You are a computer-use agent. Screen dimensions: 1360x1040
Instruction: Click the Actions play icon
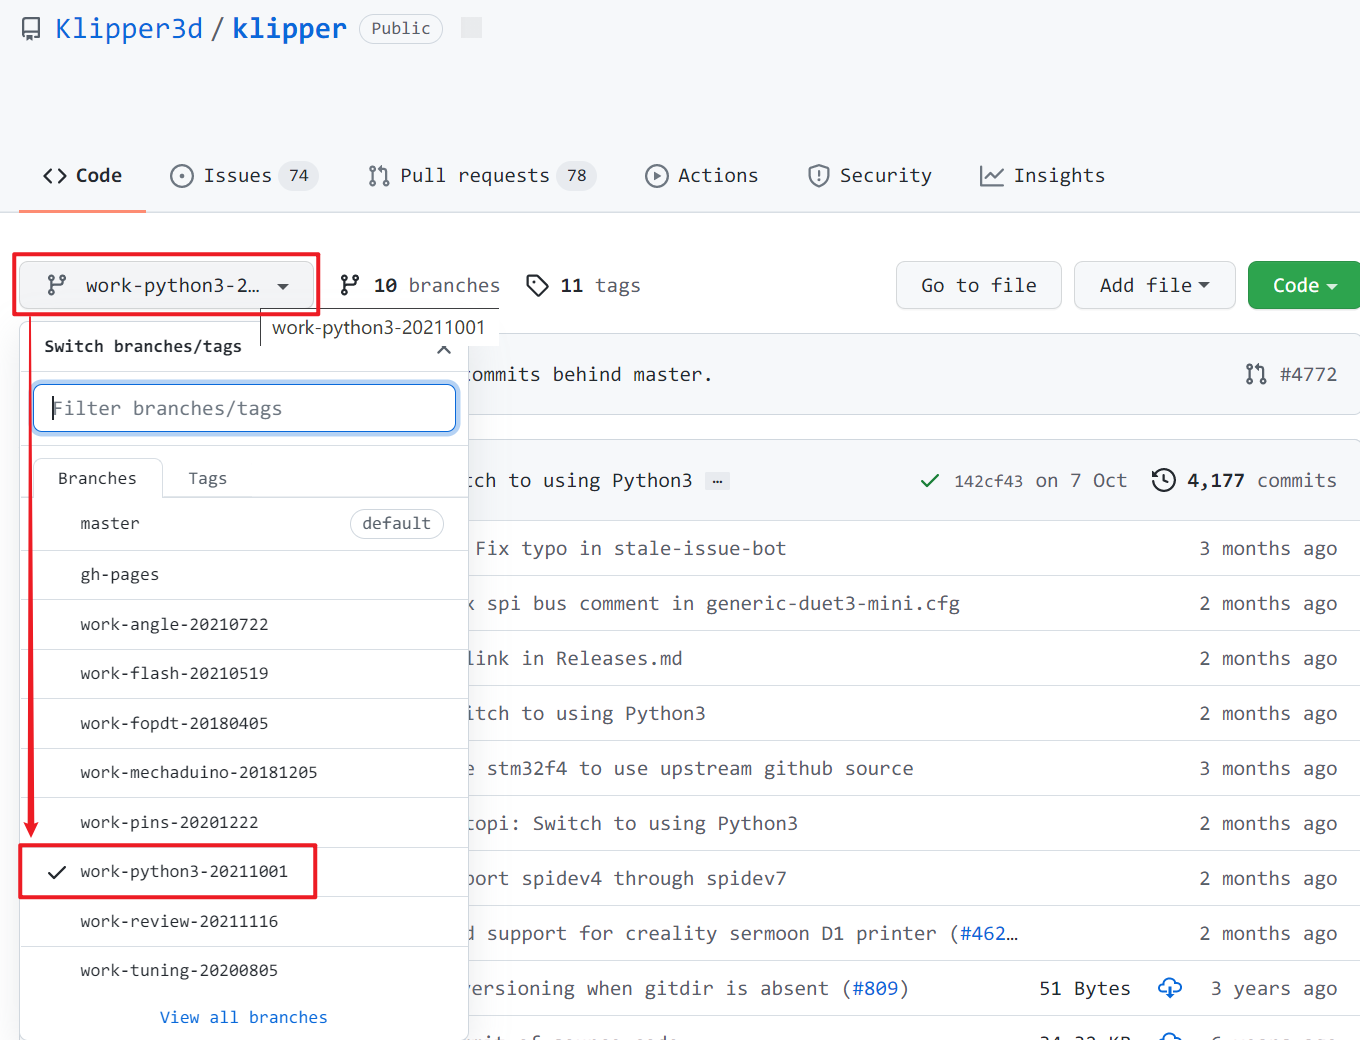click(x=657, y=176)
